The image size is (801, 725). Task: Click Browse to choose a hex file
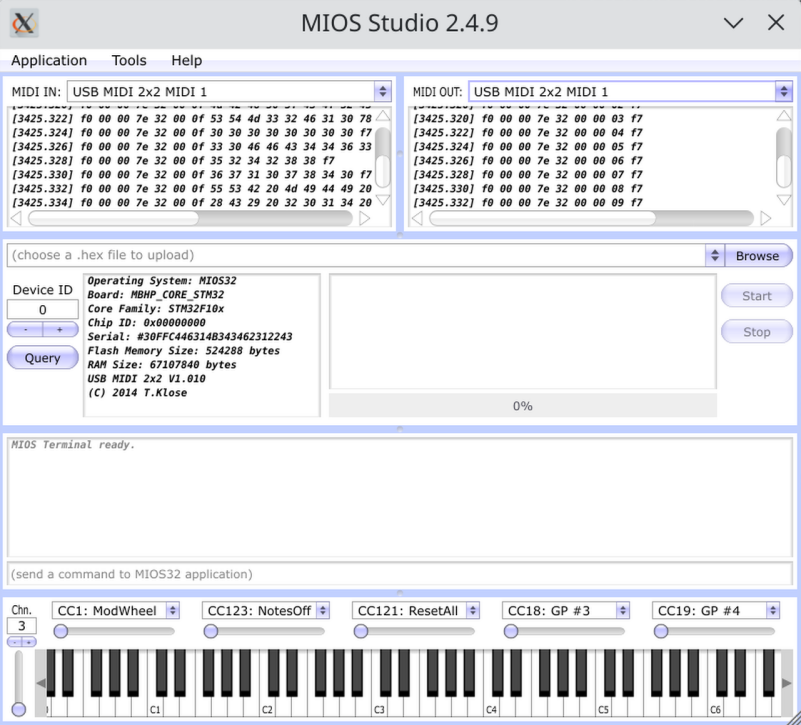coord(756,255)
